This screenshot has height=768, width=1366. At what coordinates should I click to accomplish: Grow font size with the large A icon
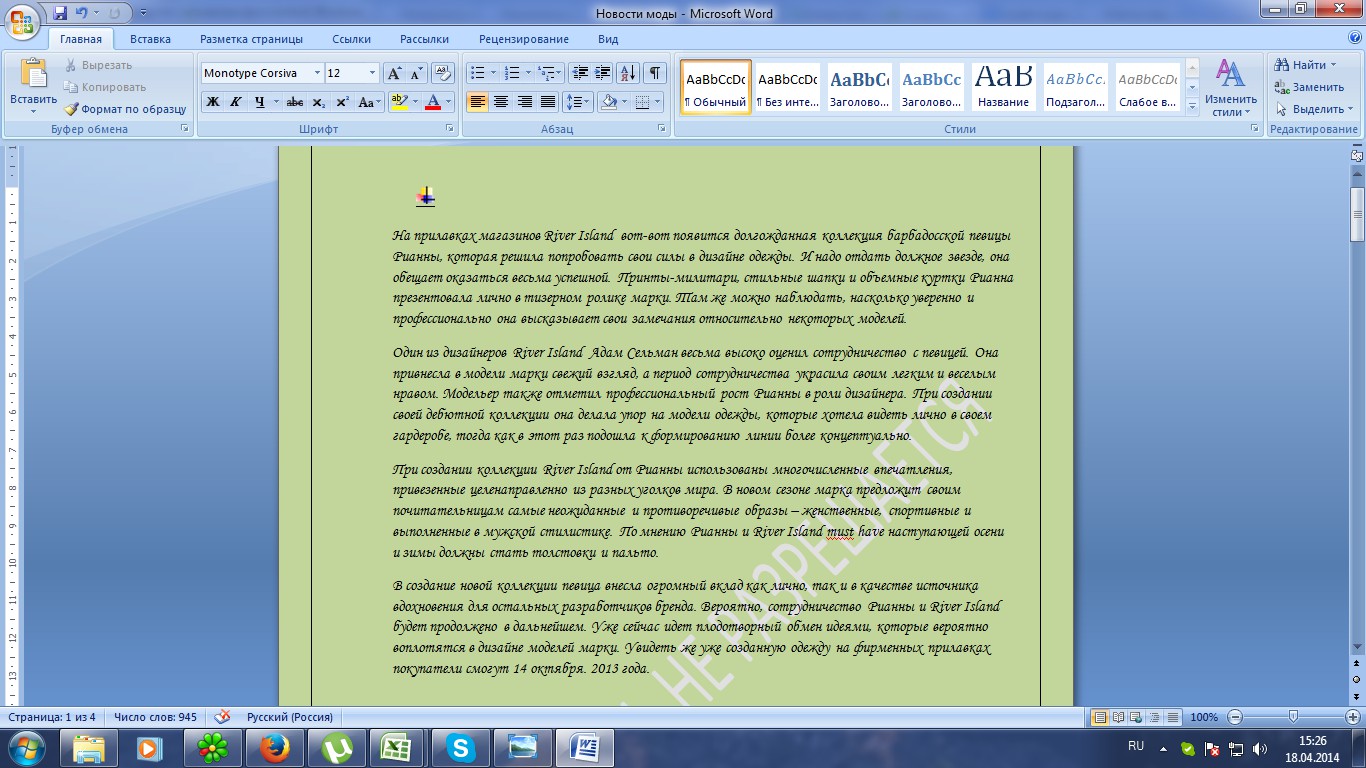tap(394, 73)
